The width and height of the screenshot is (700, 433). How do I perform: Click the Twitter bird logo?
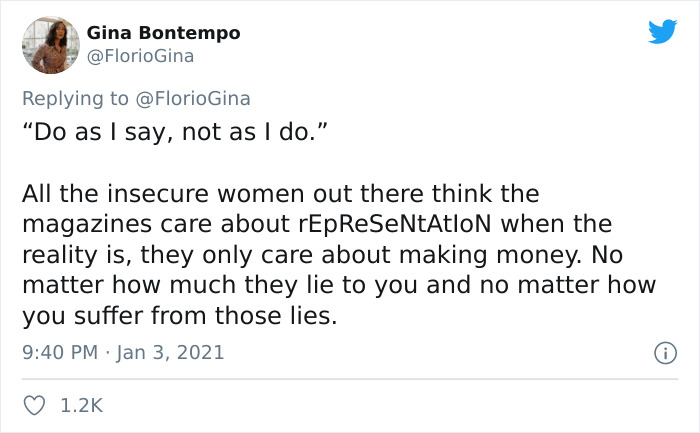(x=661, y=32)
